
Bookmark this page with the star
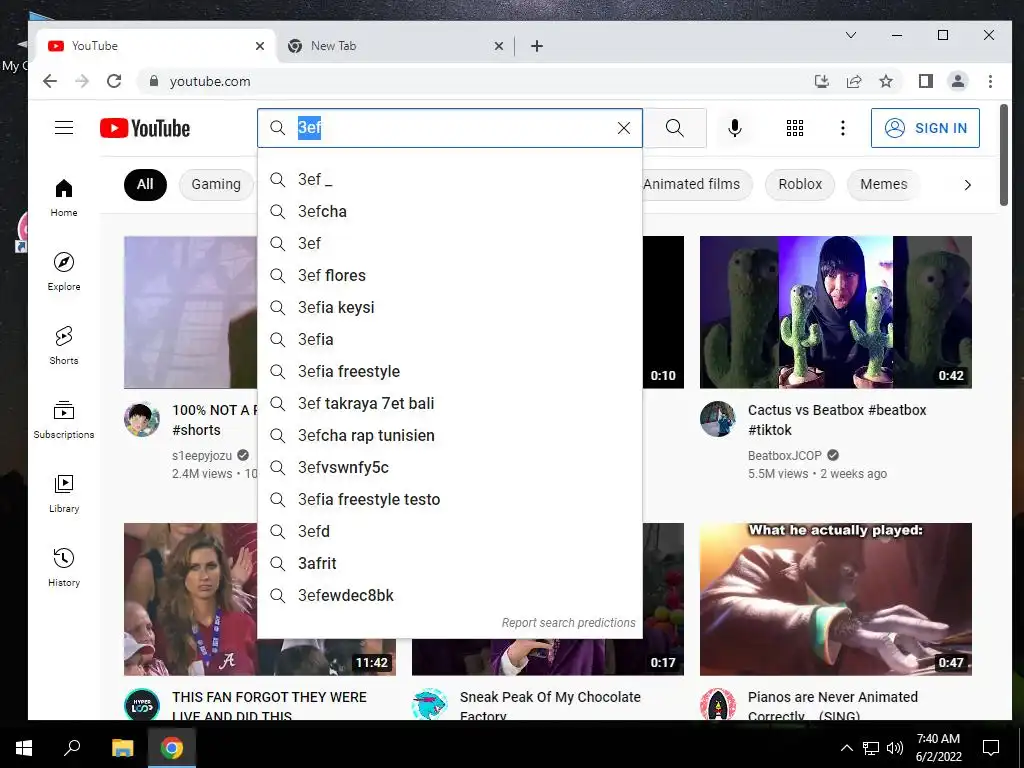[x=886, y=81]
